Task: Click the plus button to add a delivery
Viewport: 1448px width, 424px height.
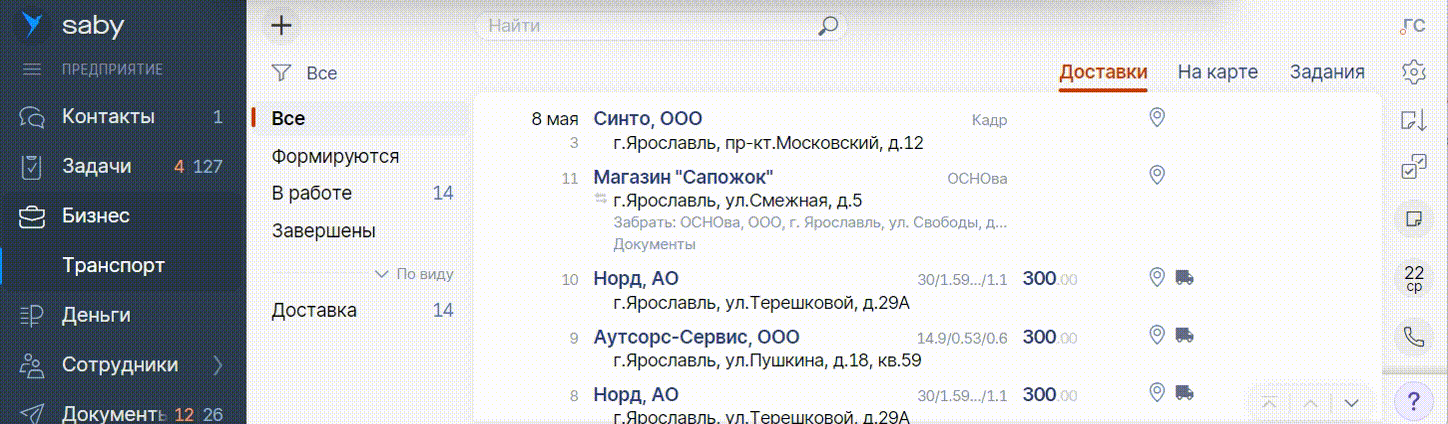Action: pyautogui.click(x=282, y=26)
